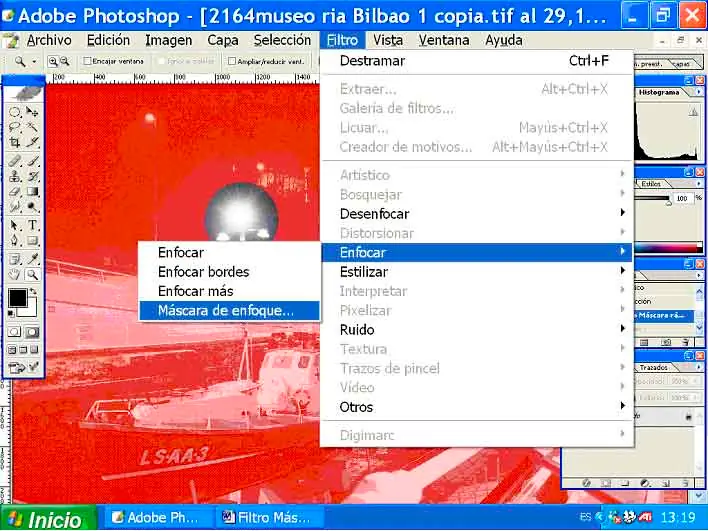
Task: Click the Inicio start button
Action: [x=47, y=518]
